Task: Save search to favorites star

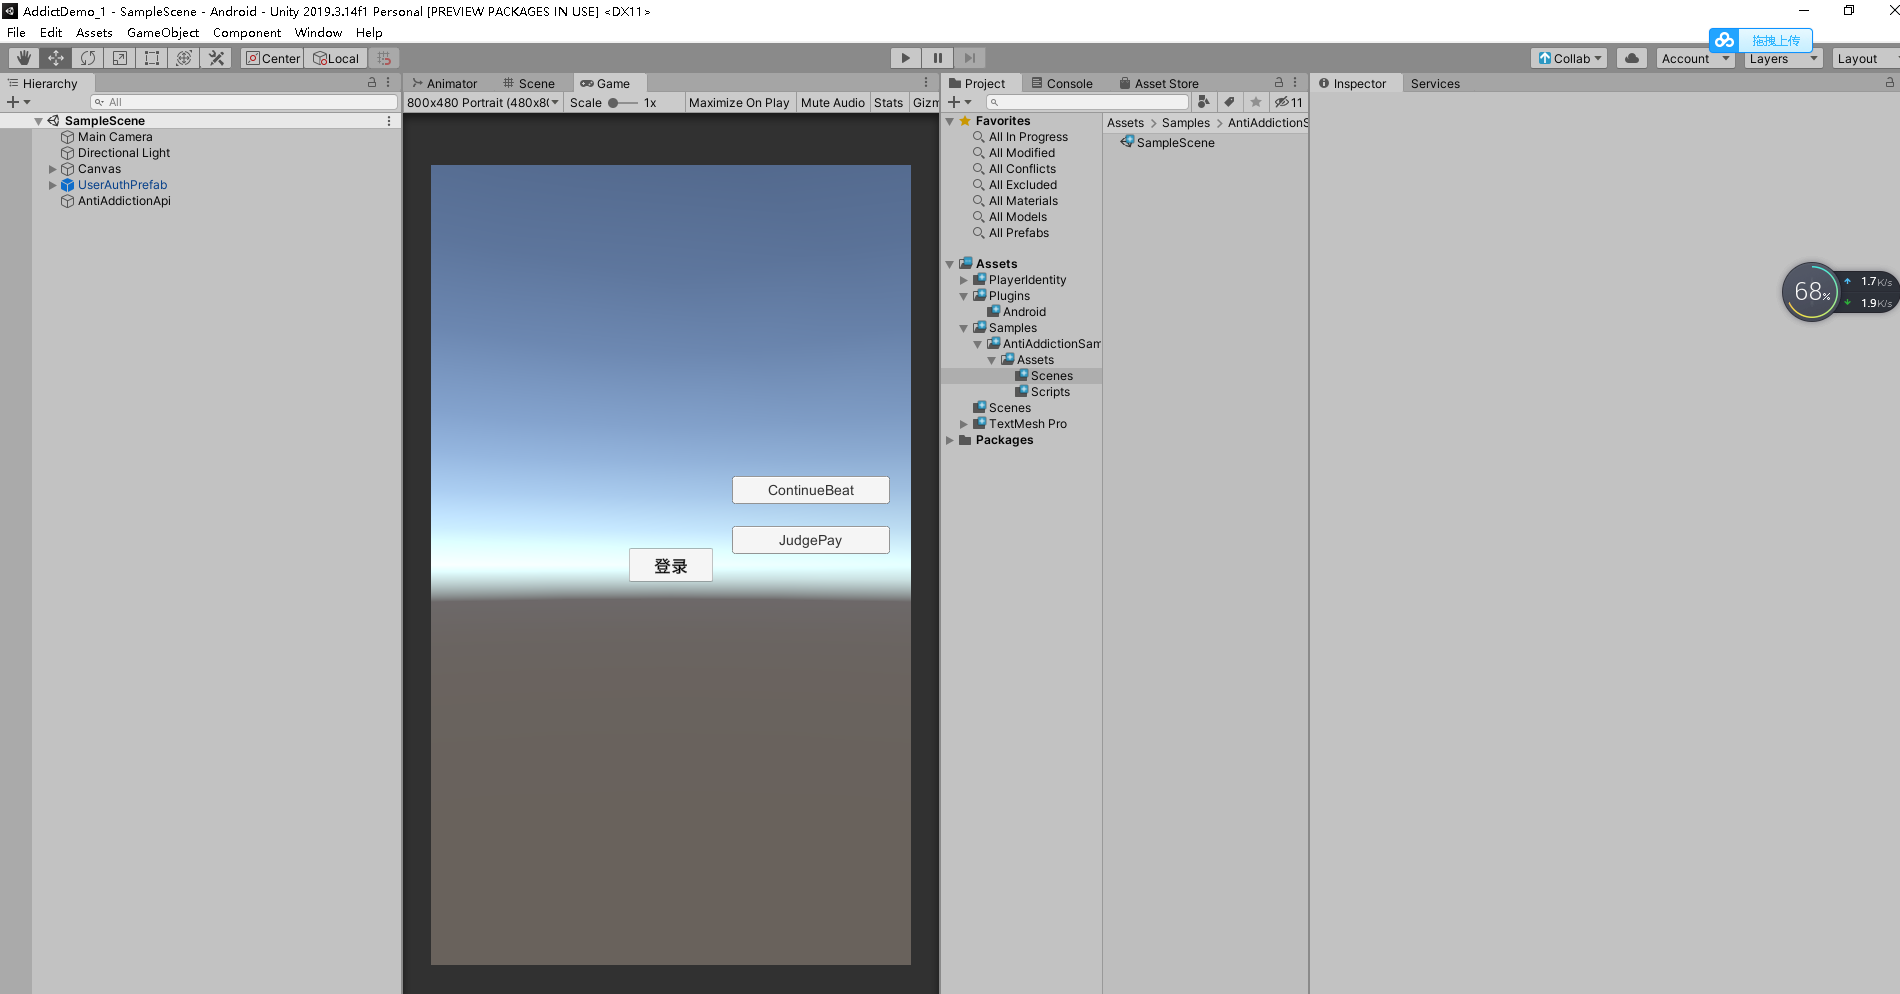Action: 1256,102
